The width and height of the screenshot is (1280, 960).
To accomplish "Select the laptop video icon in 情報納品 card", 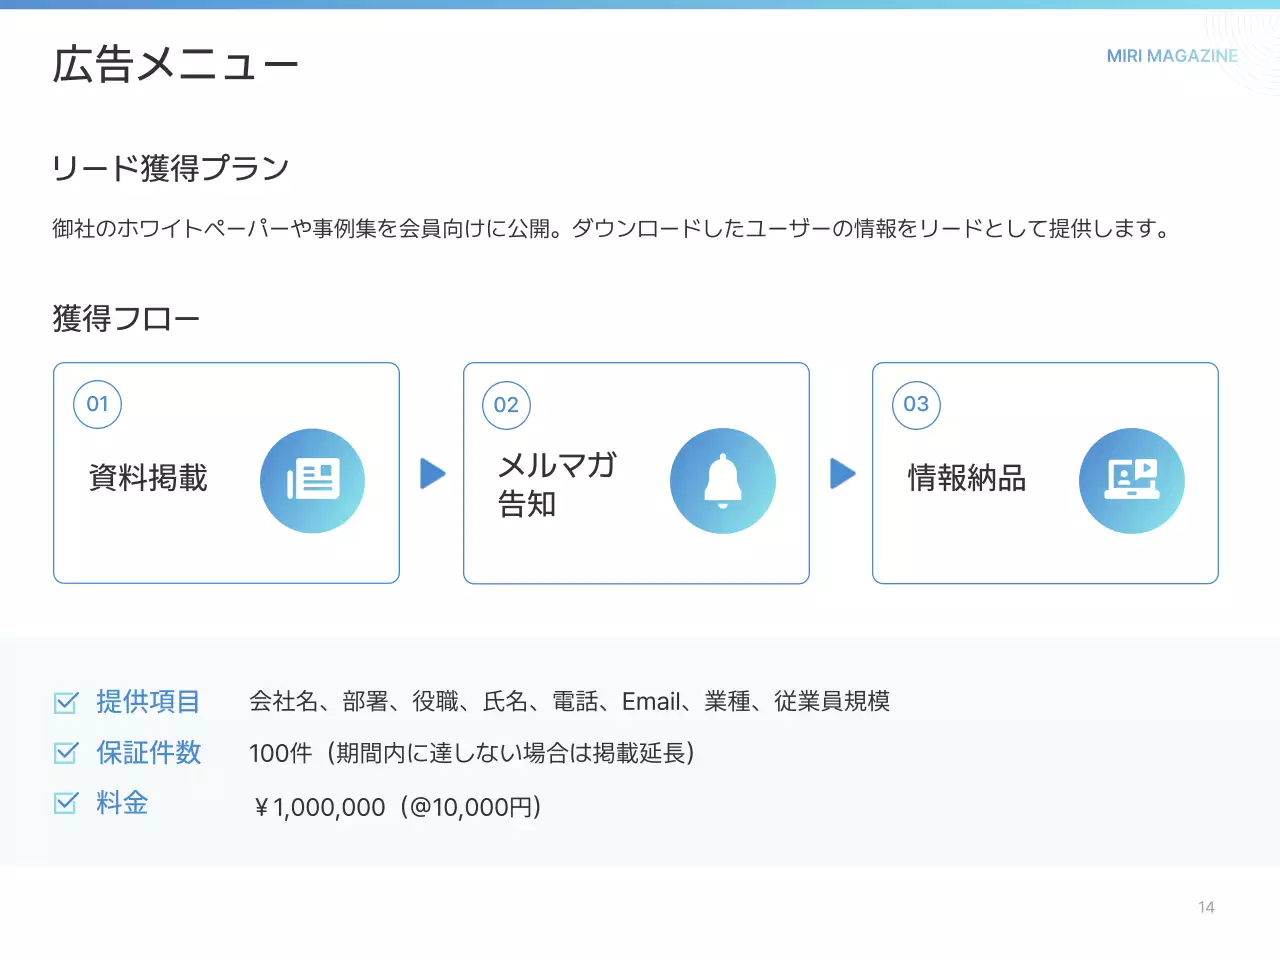I will coord(1132,480).
